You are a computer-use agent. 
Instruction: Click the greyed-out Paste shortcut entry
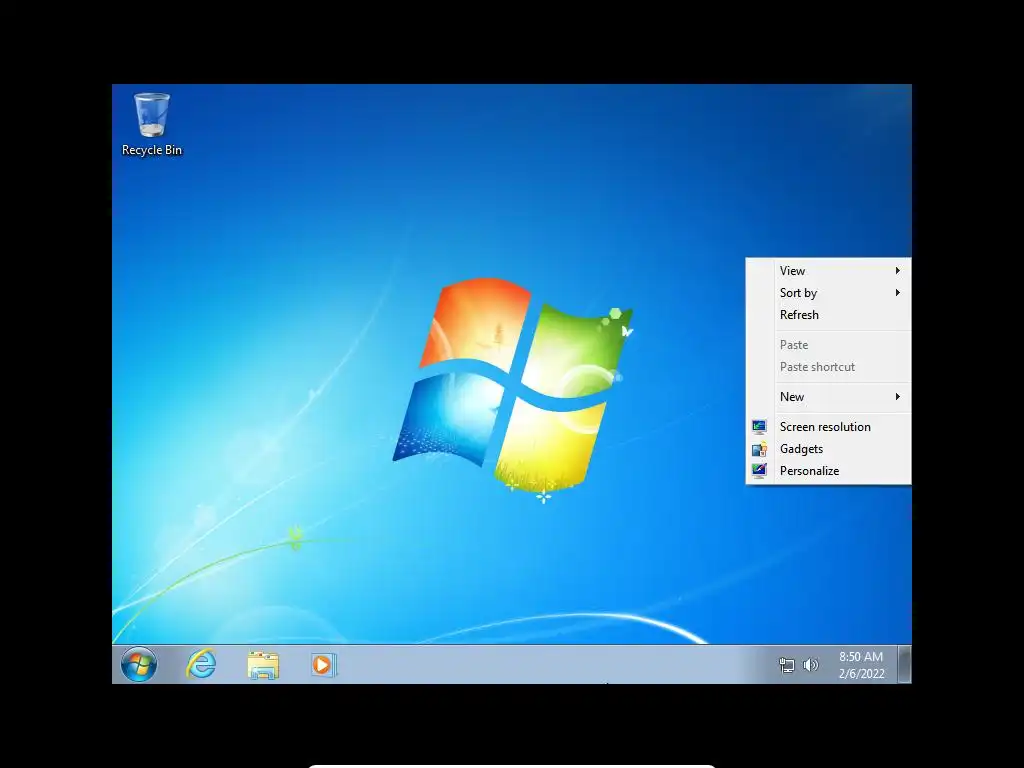(x=828, y=367)
